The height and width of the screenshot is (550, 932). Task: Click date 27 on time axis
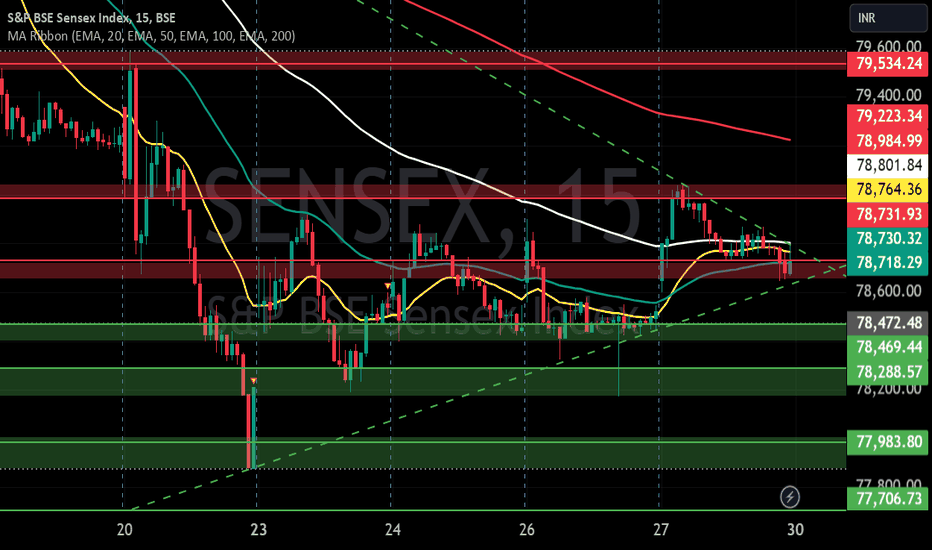(x=660, y=529)
